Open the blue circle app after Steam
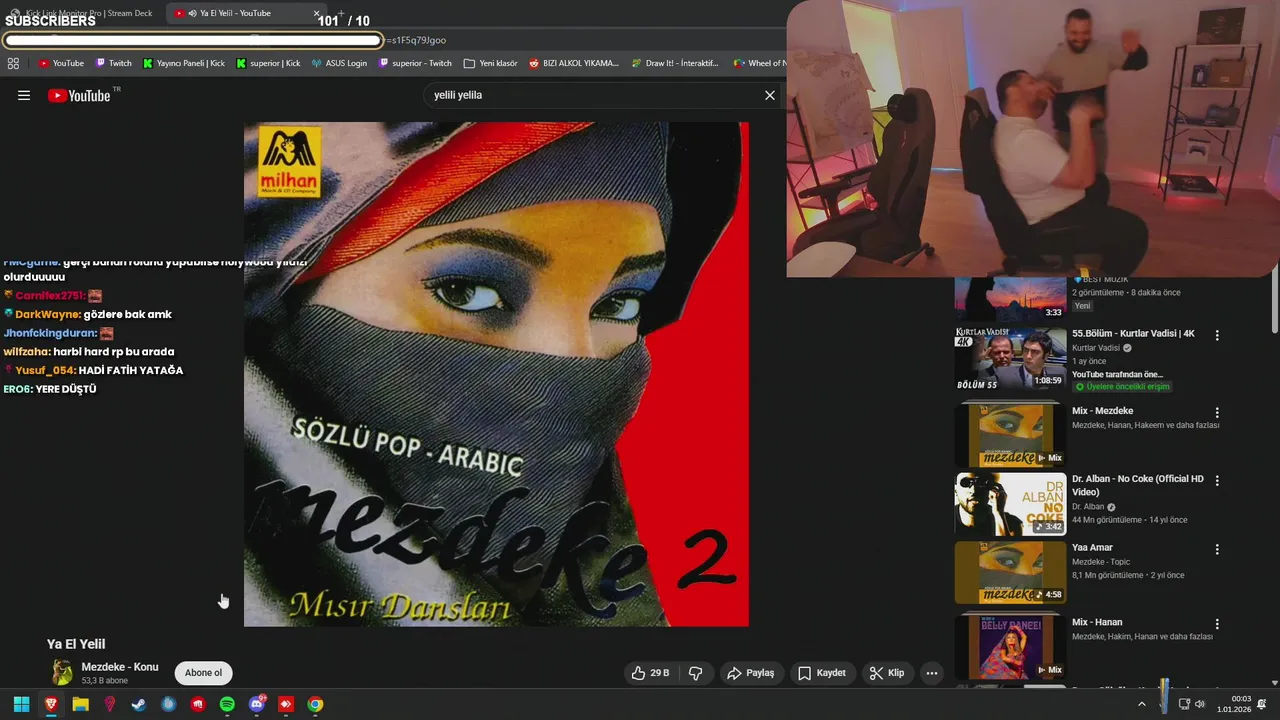 (x=168, y=704)
